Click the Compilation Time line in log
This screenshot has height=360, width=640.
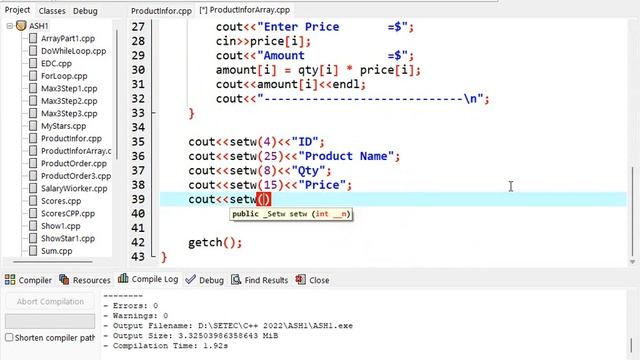[x=166, y=346]
